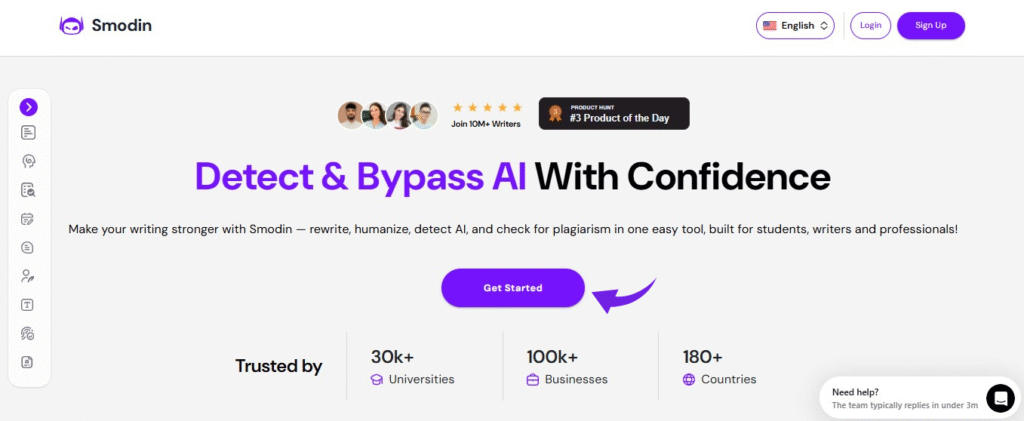
Task: Click the fingerprint sidebar icon
Action: pyautogui.click(x=28, y=333)
